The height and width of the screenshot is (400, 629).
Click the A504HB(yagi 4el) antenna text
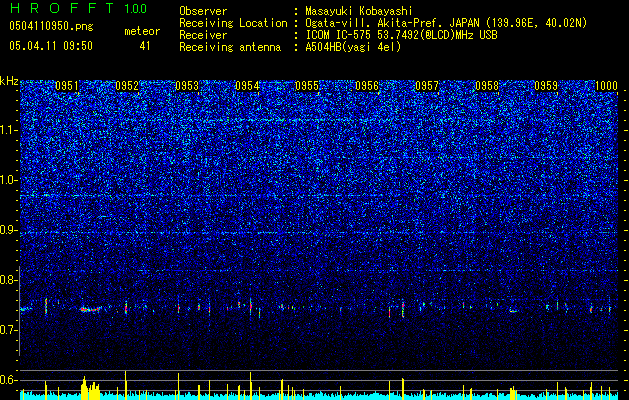tap(353, 47)
